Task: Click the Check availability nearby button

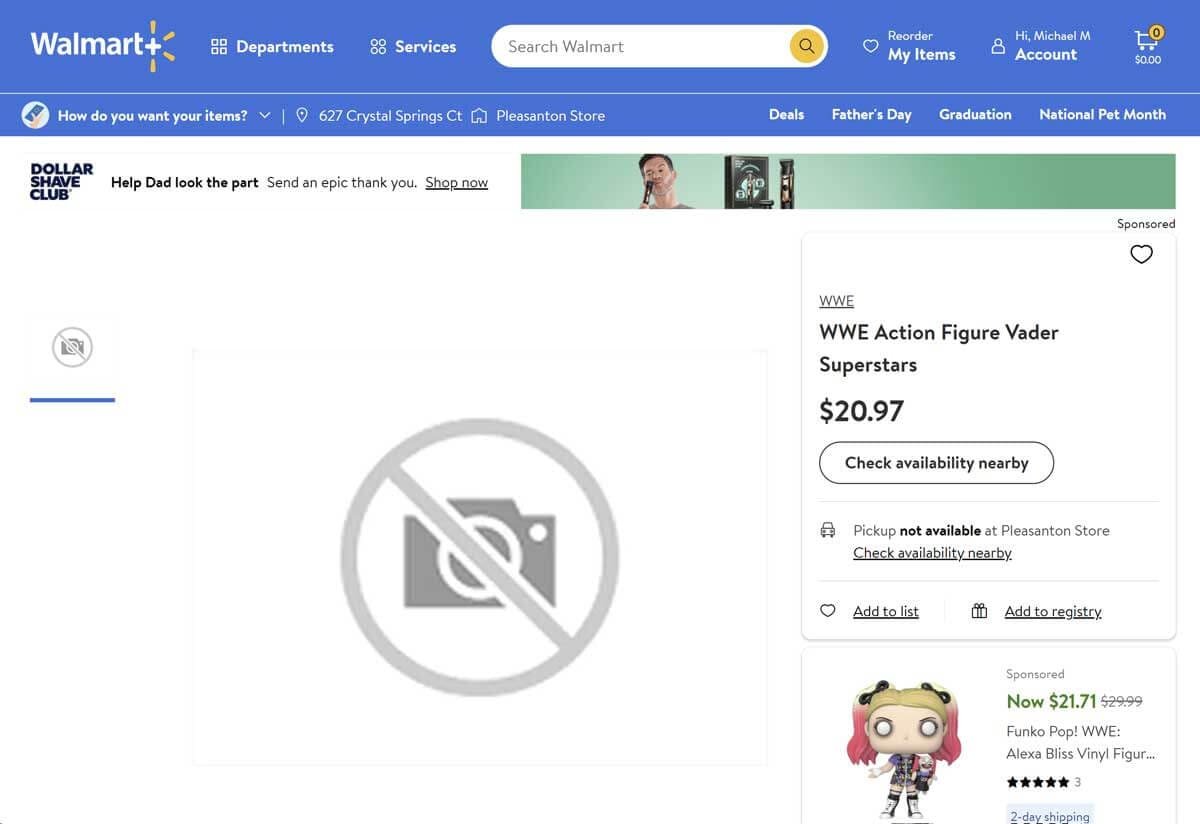Action: pos(936,462)
